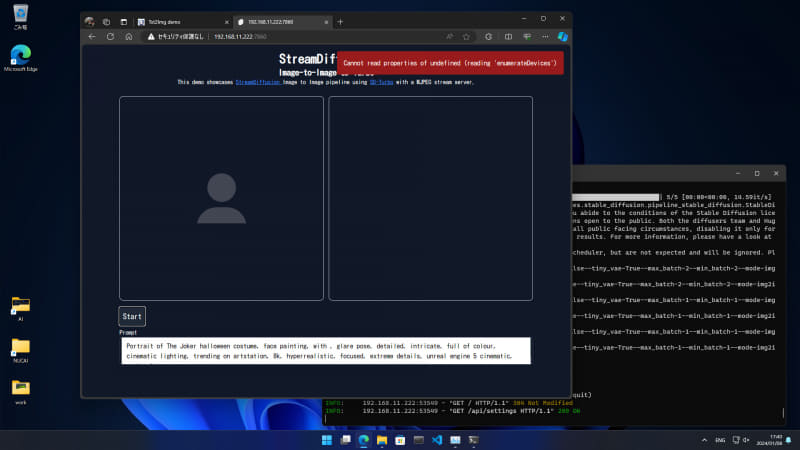Screen dimensions: 800x450
Task: Click the ENG language indicator in taskbar
Action: pyautogui.click(x=720, y=440)
